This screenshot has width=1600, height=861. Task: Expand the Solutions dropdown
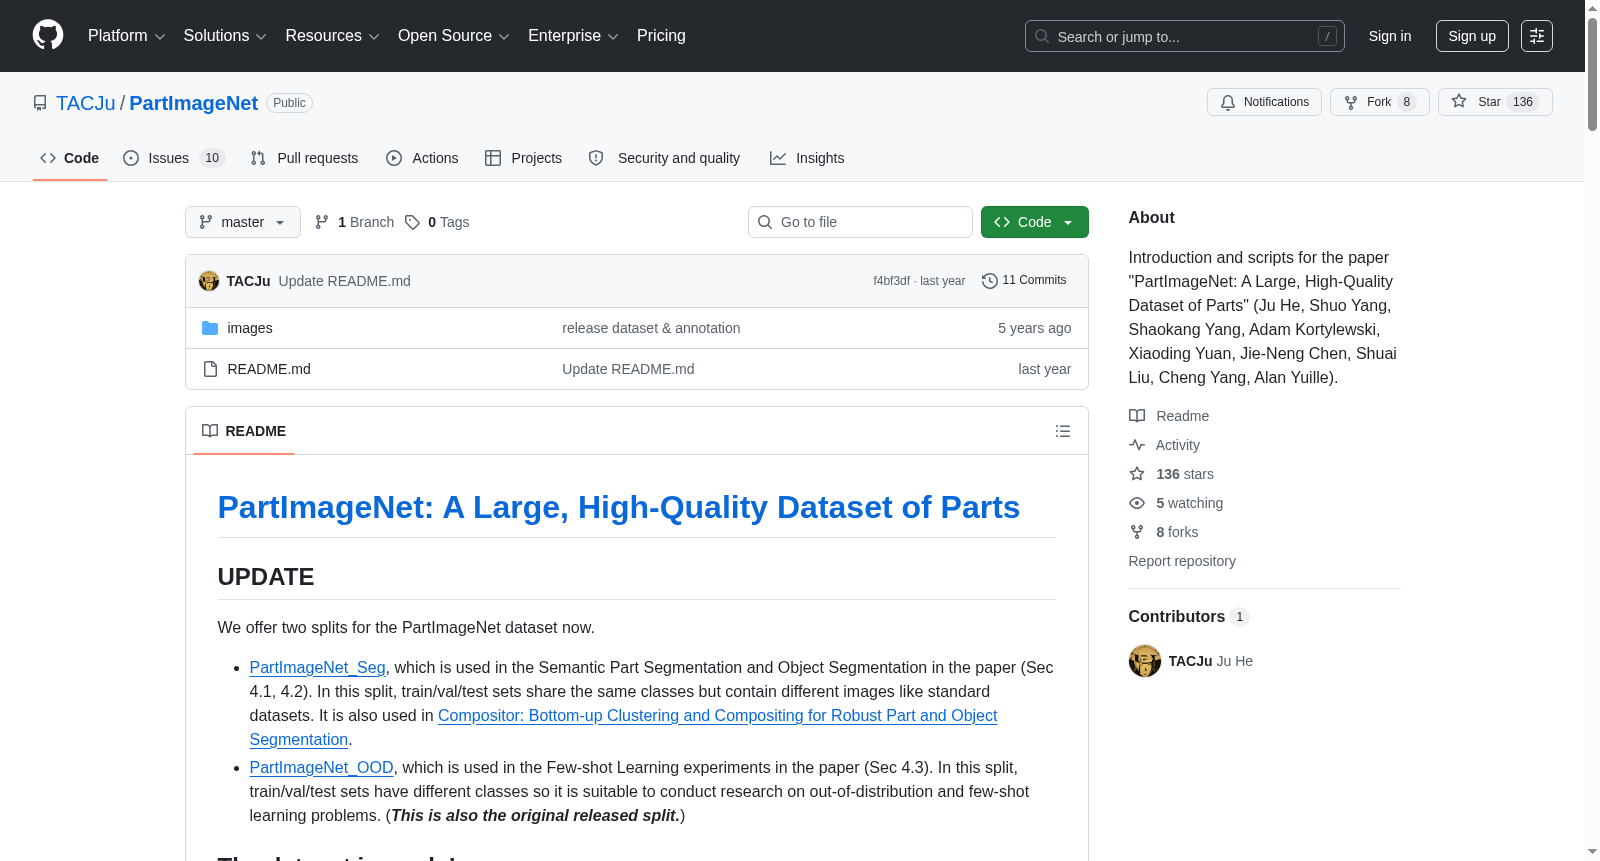pyautogui.click(x=225, y=36)
